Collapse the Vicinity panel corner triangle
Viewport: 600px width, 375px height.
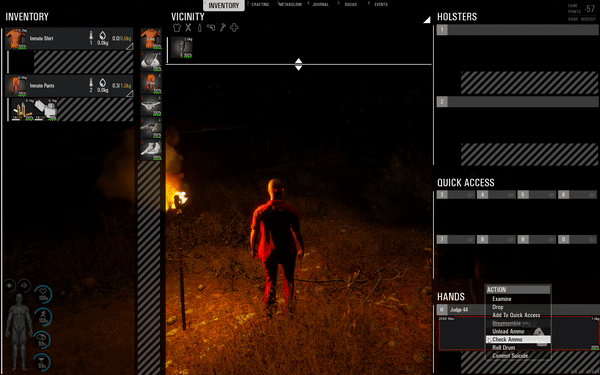click(x=427, y=20)
